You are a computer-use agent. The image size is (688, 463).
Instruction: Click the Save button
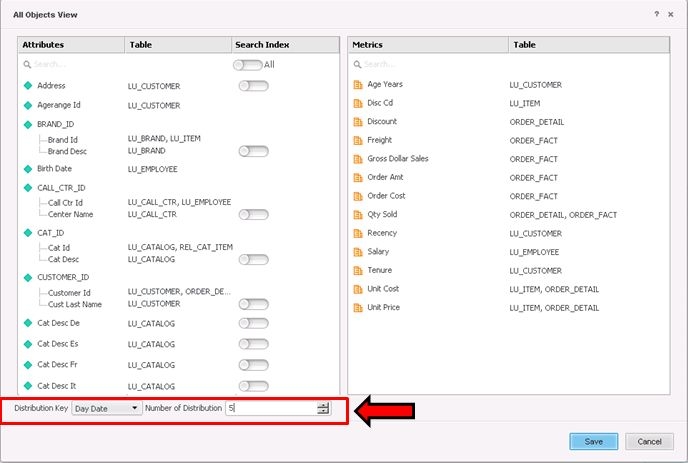click(x=593, y=441)
